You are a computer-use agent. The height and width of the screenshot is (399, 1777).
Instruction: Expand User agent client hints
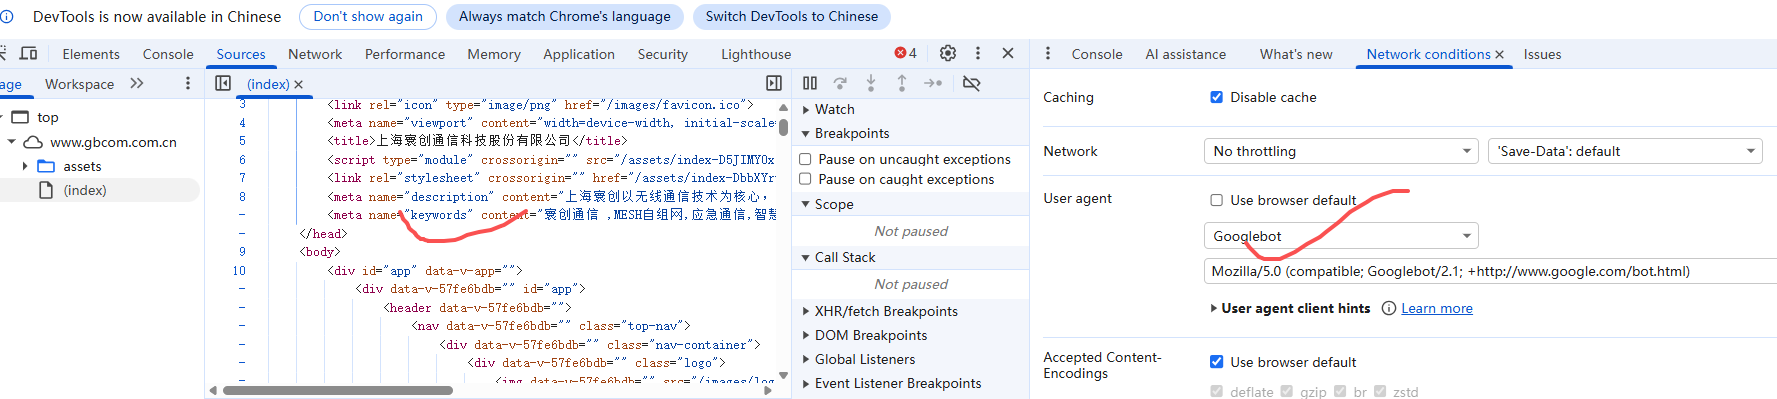tap(1215, 308)
